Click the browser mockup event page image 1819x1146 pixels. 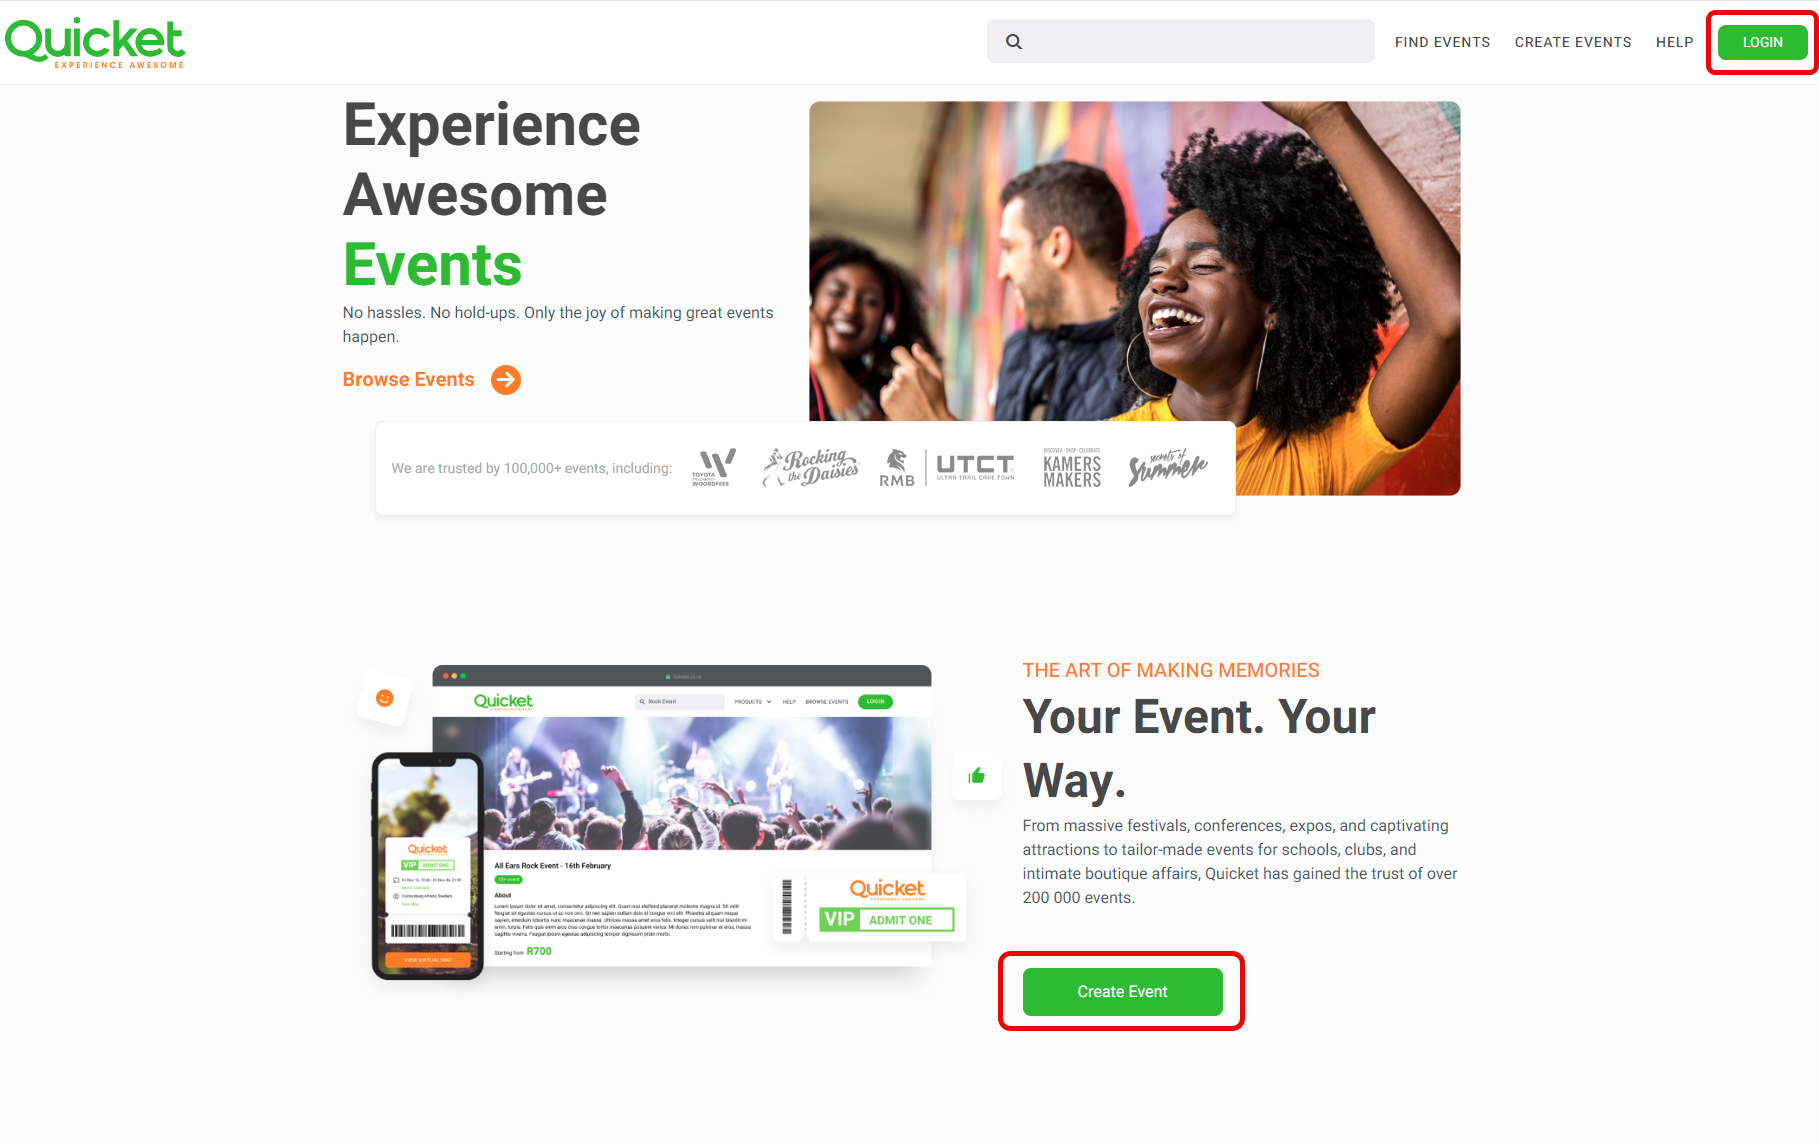click(x=682, y=816)
